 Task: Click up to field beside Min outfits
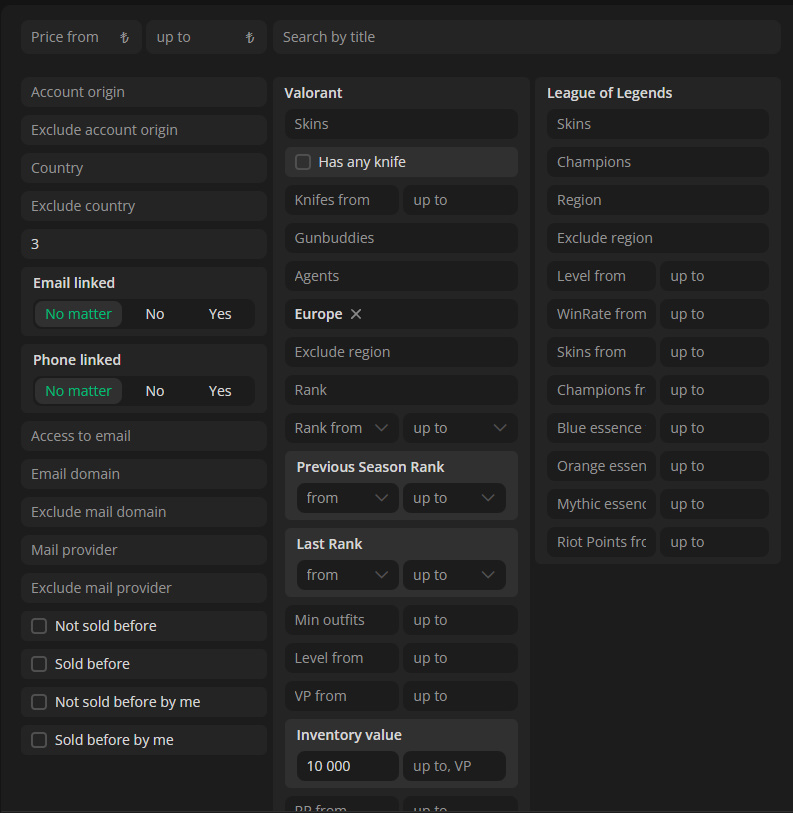pyautogui.click(x=460, y=620)
